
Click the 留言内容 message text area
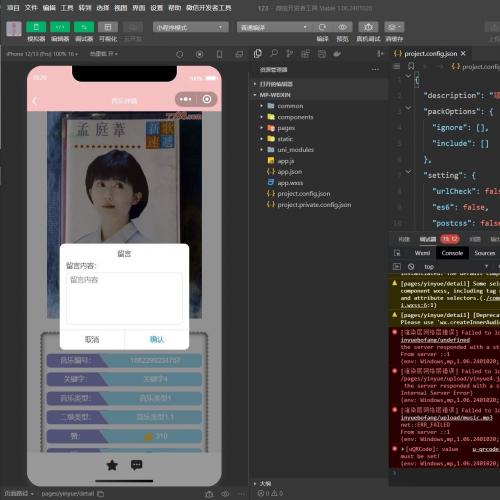pos(124,298)
